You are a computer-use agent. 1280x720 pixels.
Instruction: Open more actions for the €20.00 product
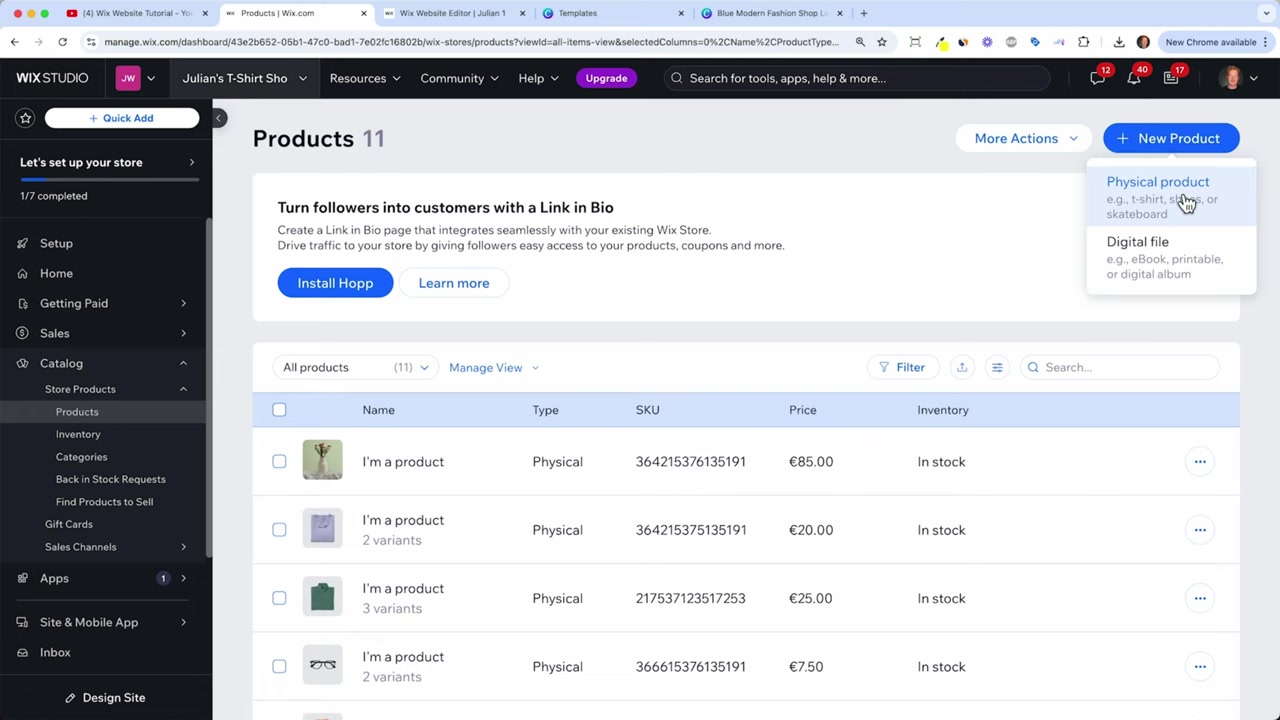point(1200,530)
